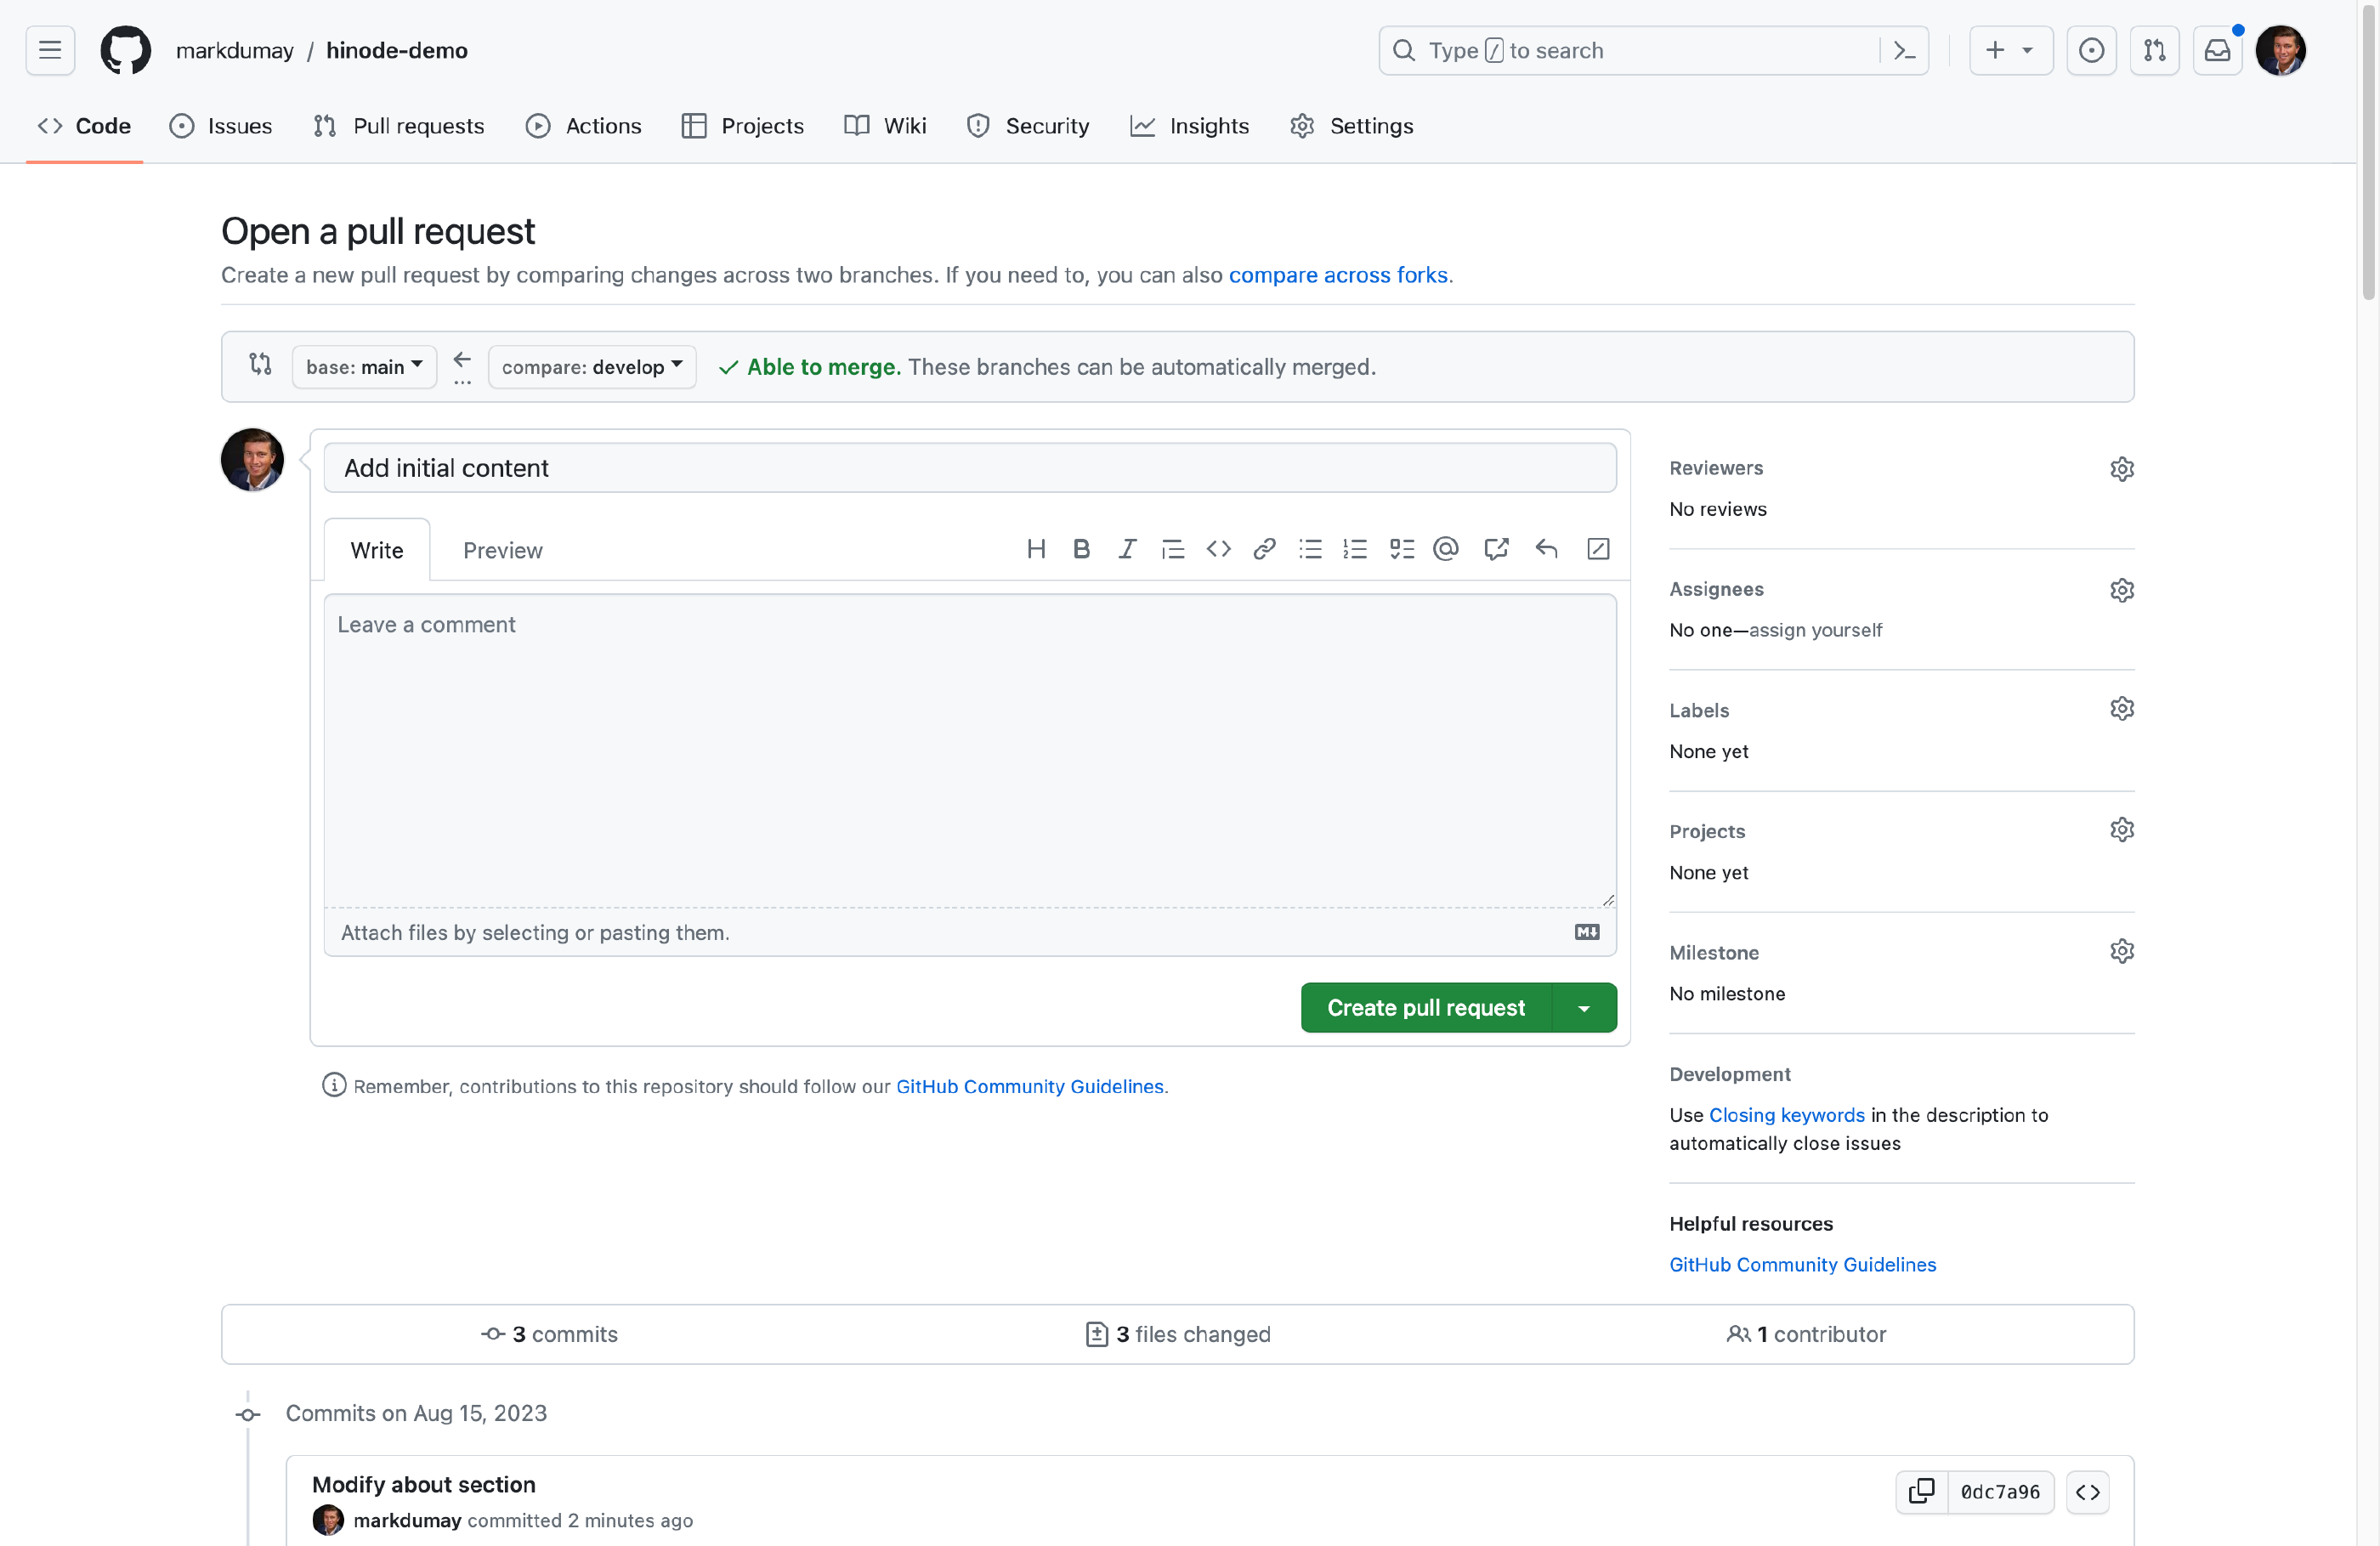The image size is (2380, 1546).
Task: Open the Labels gear settings
Action: coord(2121,709)
